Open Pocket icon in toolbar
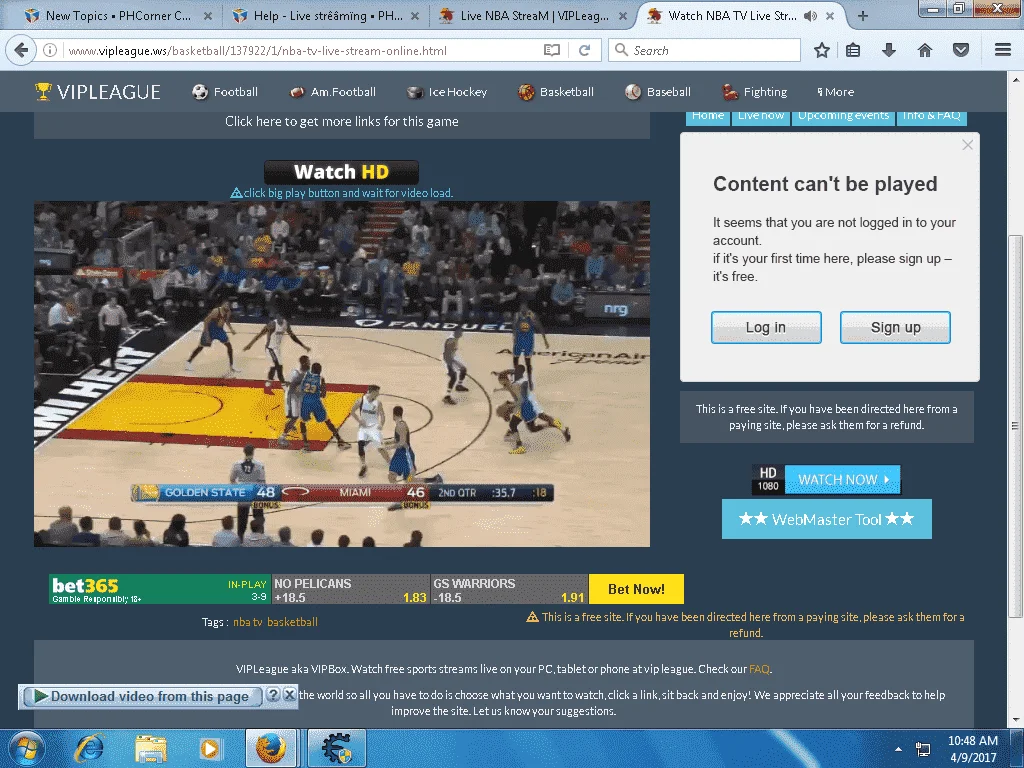Viewport: 1024px width, 768px height. tap(961, 50)
